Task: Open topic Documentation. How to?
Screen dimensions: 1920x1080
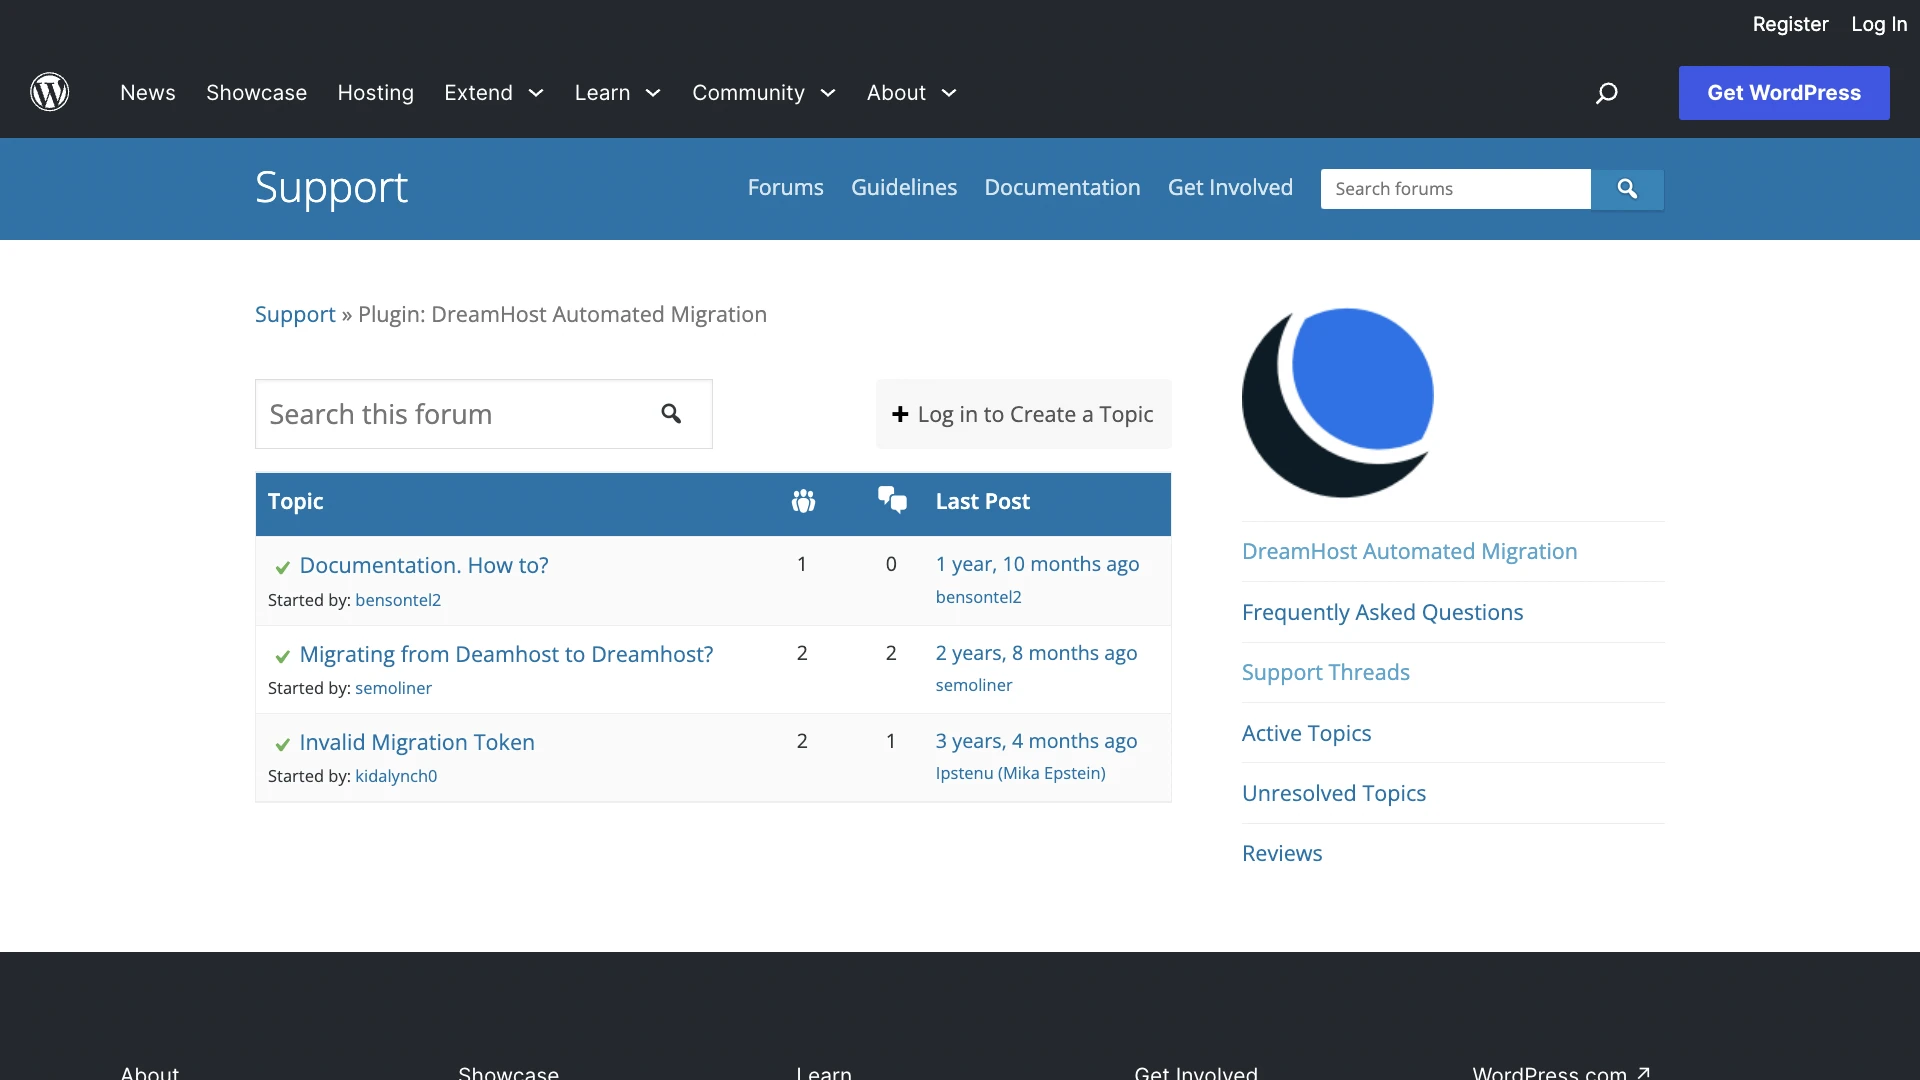Action: (x=424, y=565)
